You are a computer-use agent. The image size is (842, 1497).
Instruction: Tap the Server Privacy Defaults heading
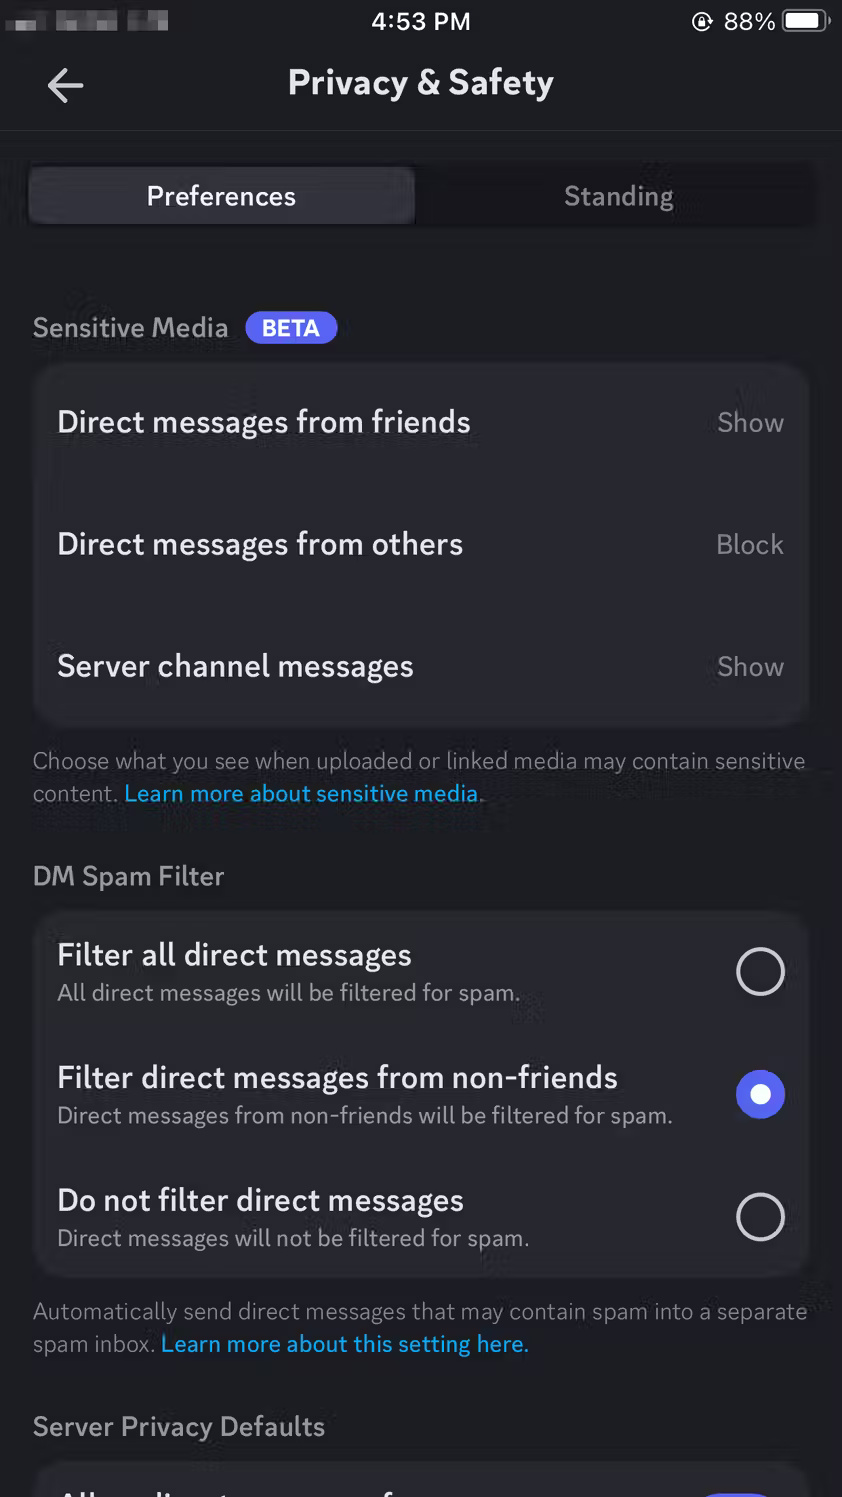(x=179, y=1426)
